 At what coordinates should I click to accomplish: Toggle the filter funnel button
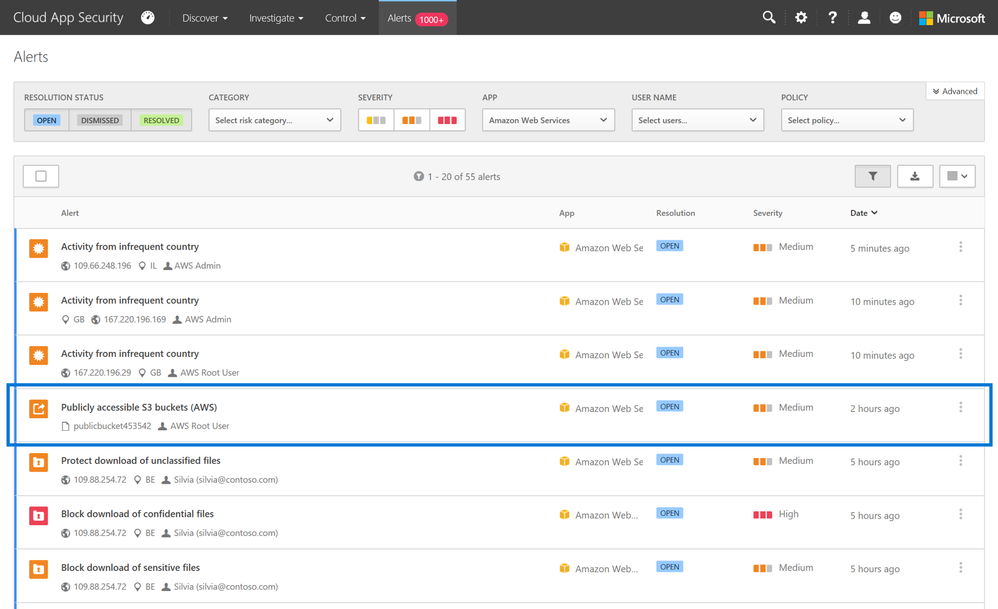(x=873, y=176)
